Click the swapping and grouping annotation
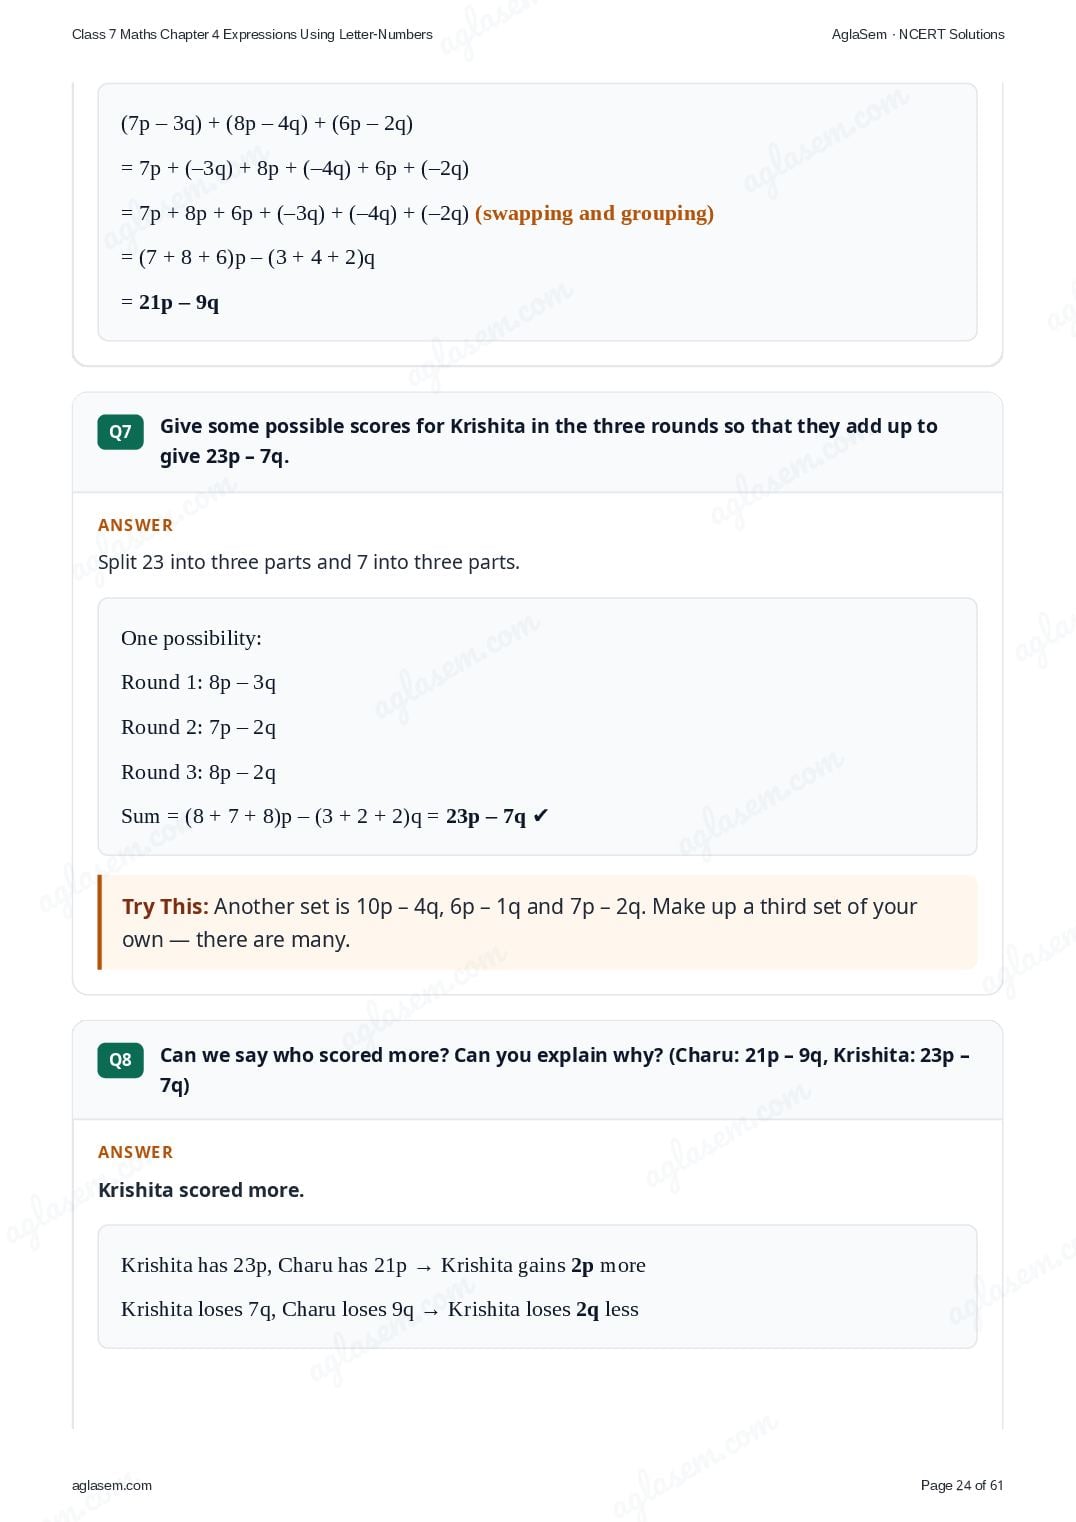This screenshot has height=1522, width=1076. (594, 213)
